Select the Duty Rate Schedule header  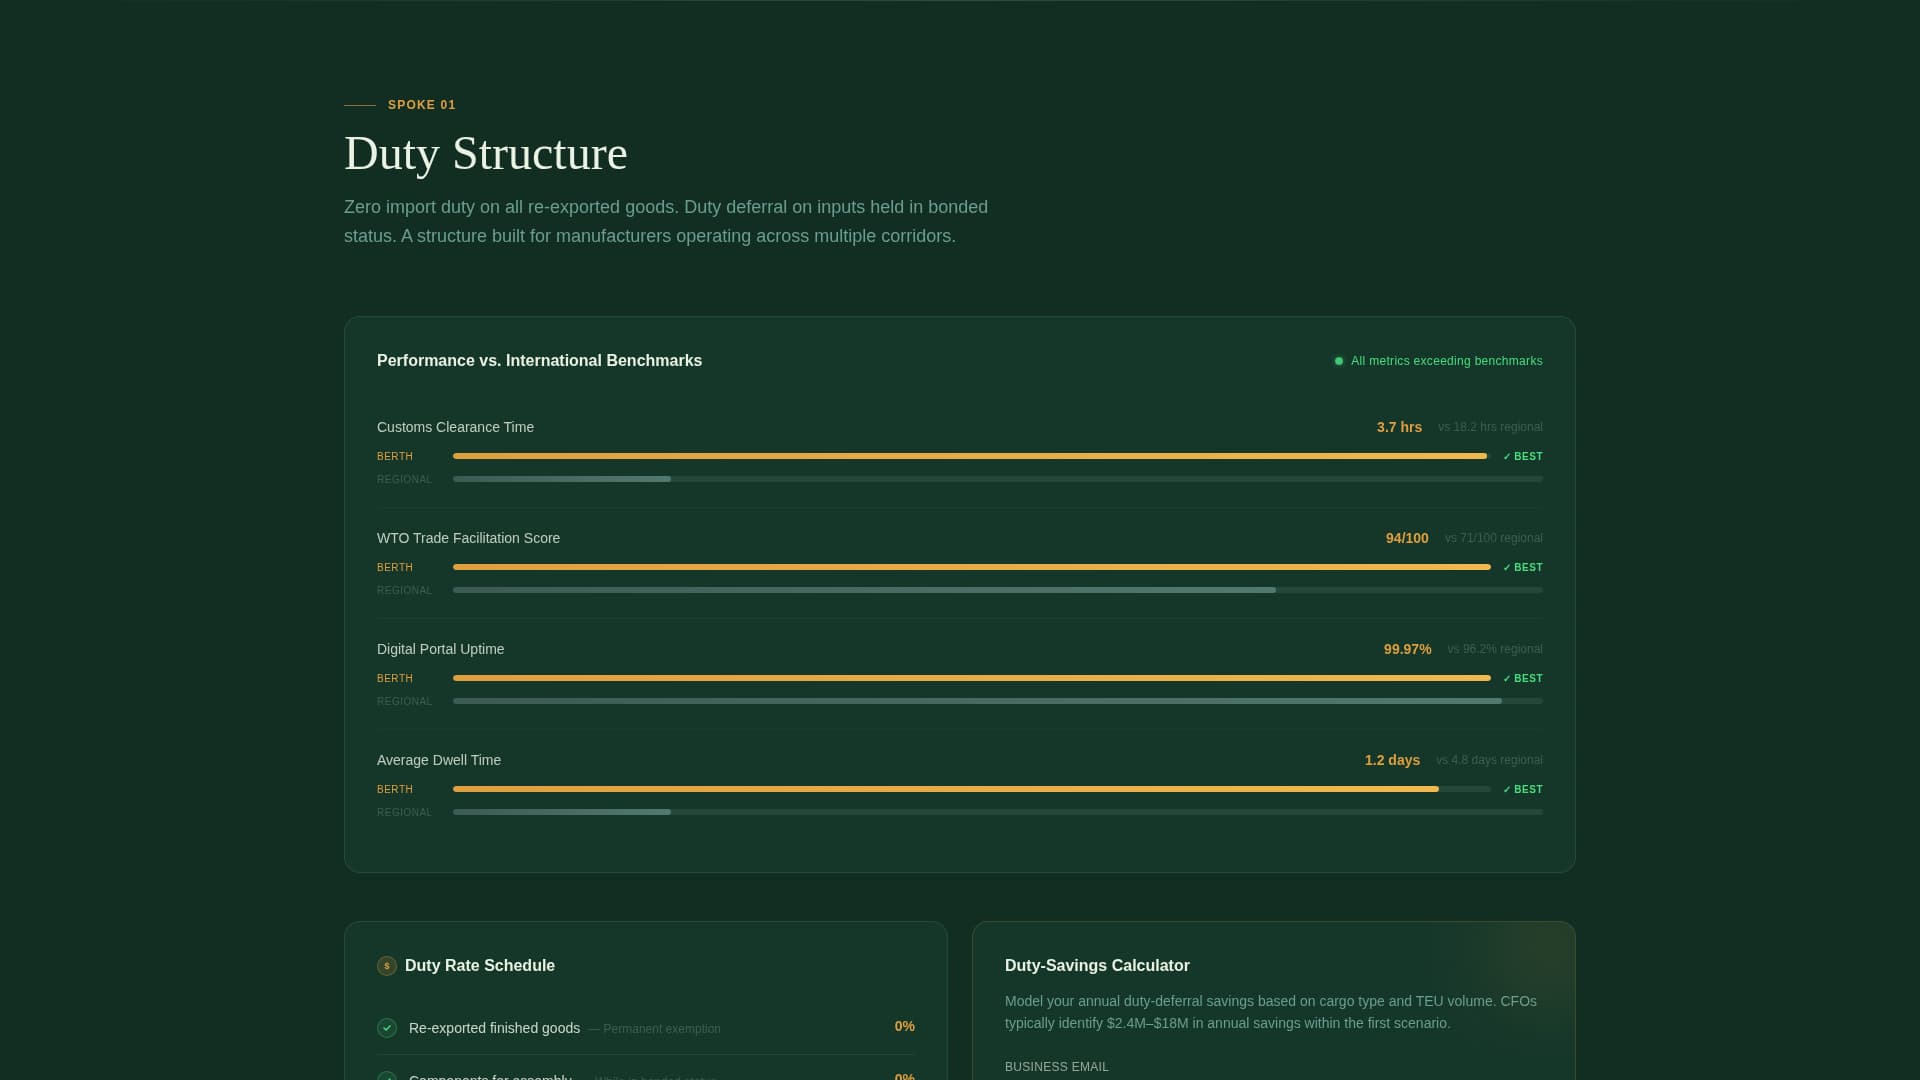[x=480, y=966]
